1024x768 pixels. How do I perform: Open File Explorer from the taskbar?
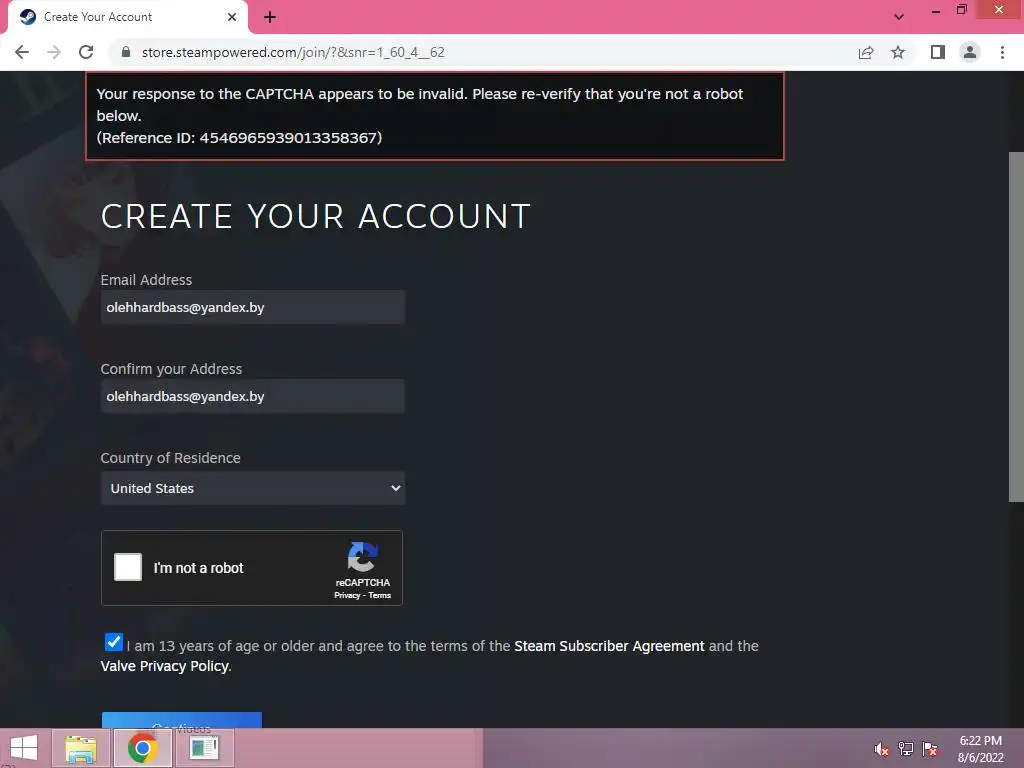tap(81, 748)
